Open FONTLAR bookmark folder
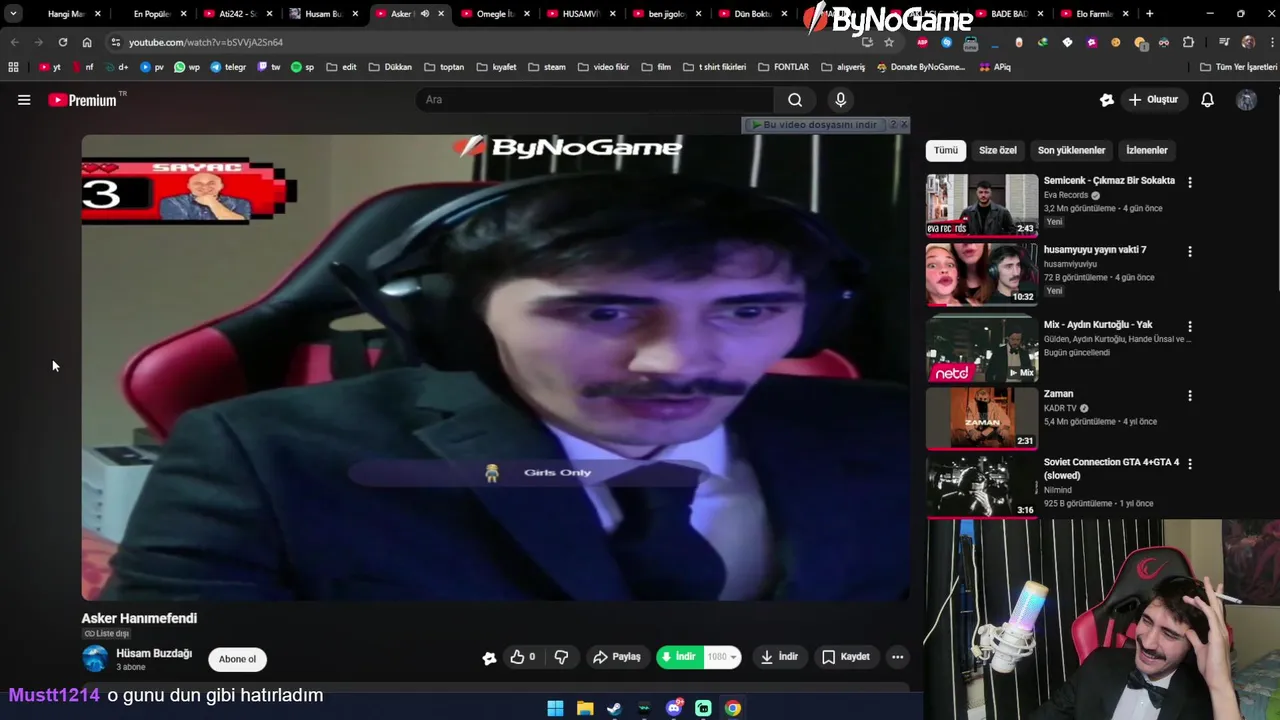Screen dimensions: 1280x720 point(783,67)
